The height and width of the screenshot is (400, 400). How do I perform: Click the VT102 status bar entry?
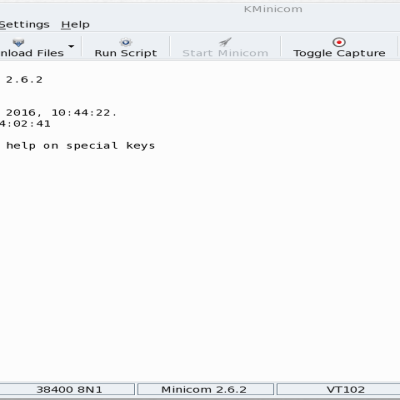pos(338,389)
